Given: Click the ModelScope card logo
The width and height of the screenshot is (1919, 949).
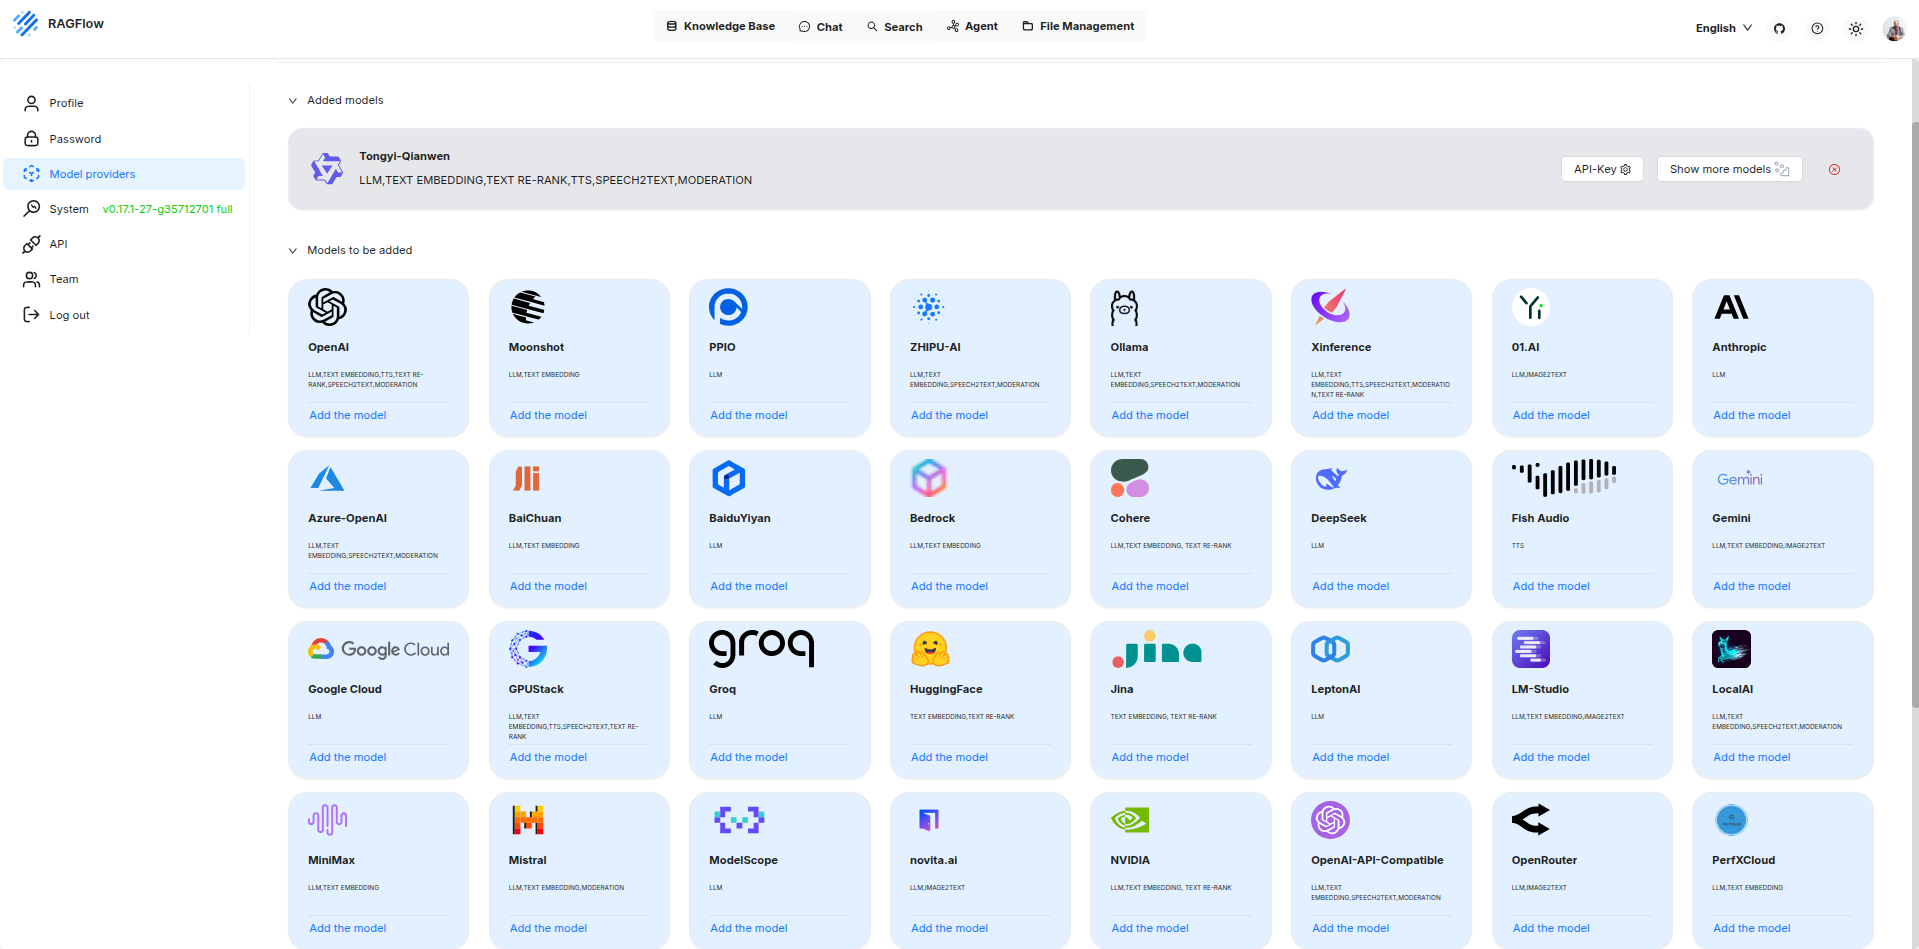Looking at the screenshot, I should 739,820.
